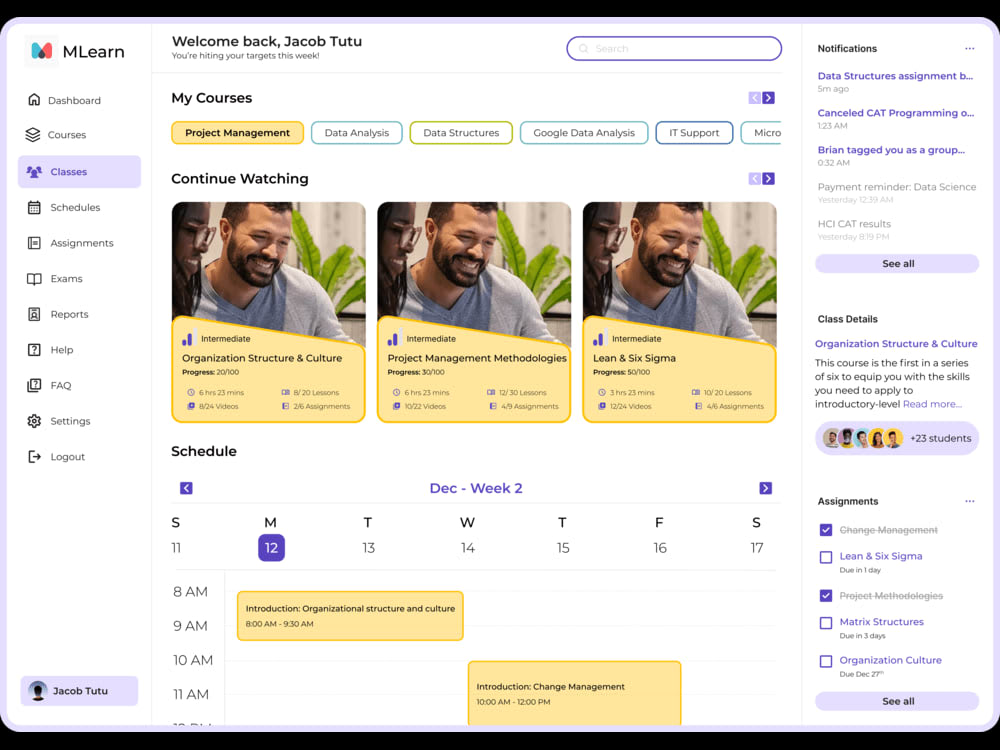Image resolution: width=1000 pixels, height=750 pixels.
Task: Click the student avatars group
Action: pos(862,438)
